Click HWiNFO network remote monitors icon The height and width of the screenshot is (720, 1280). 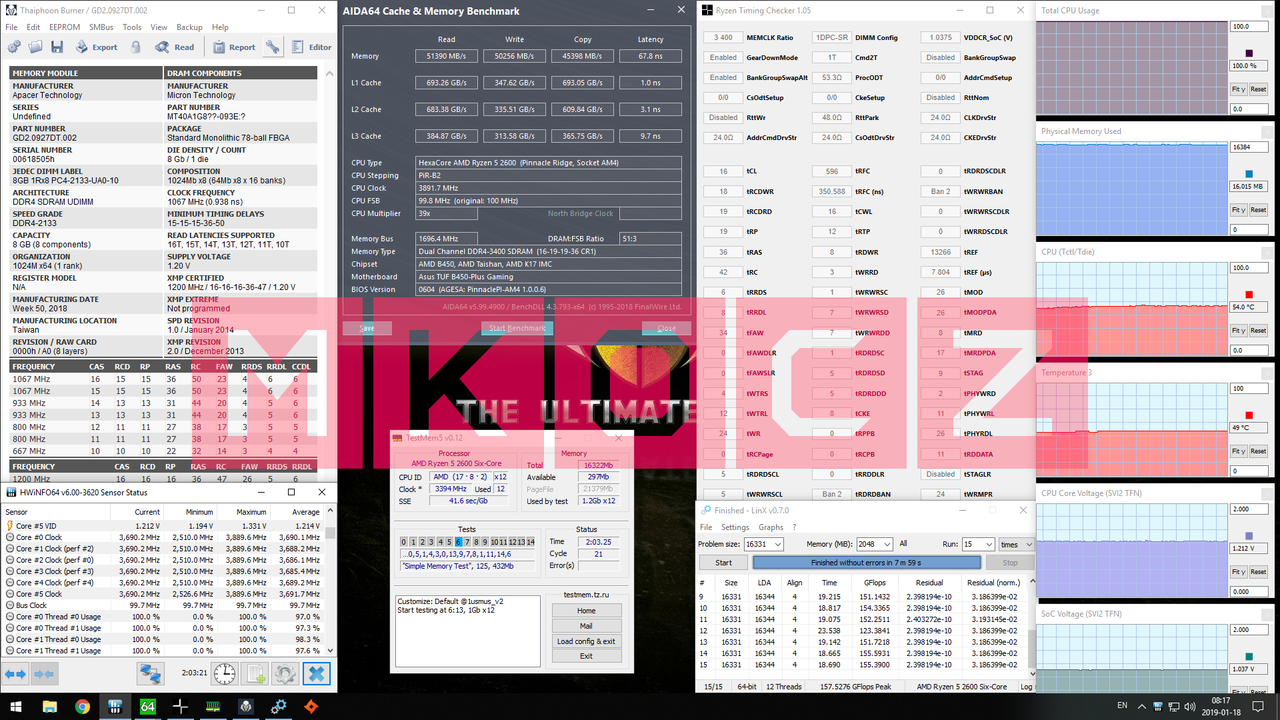point(150,674)
